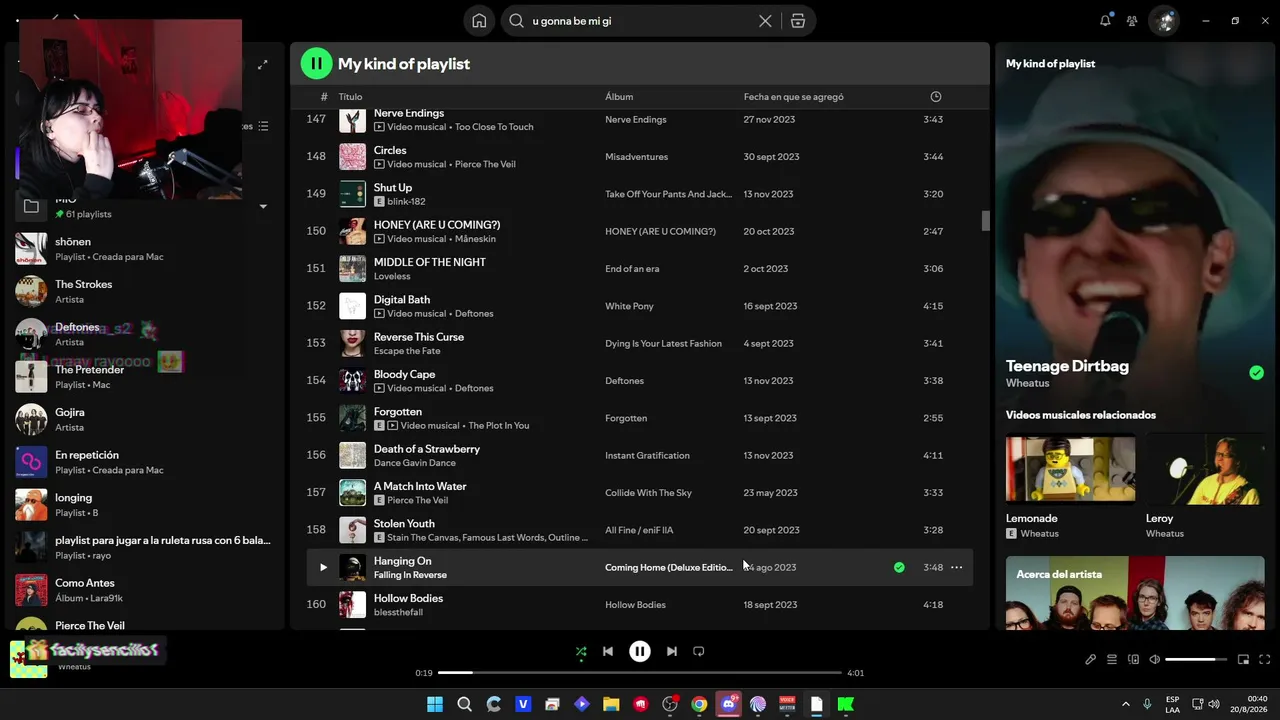Viewport: 1280px width, 720px height.
Task: Skip to the next track
Action: point(672,651)
